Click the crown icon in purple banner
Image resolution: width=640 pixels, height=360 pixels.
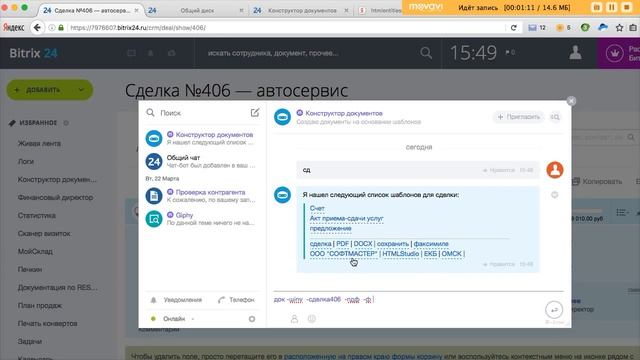614,53
